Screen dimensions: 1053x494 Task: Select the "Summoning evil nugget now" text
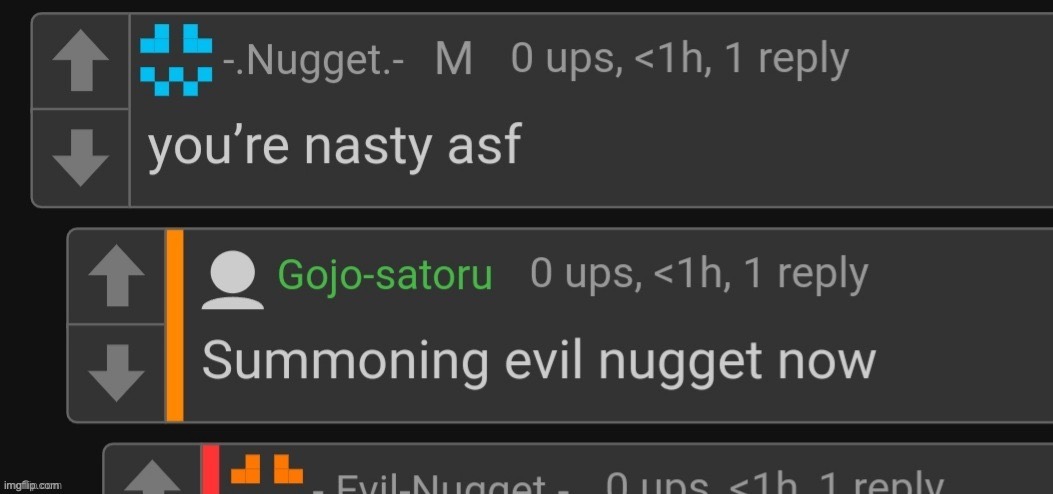tap(539, 361)
